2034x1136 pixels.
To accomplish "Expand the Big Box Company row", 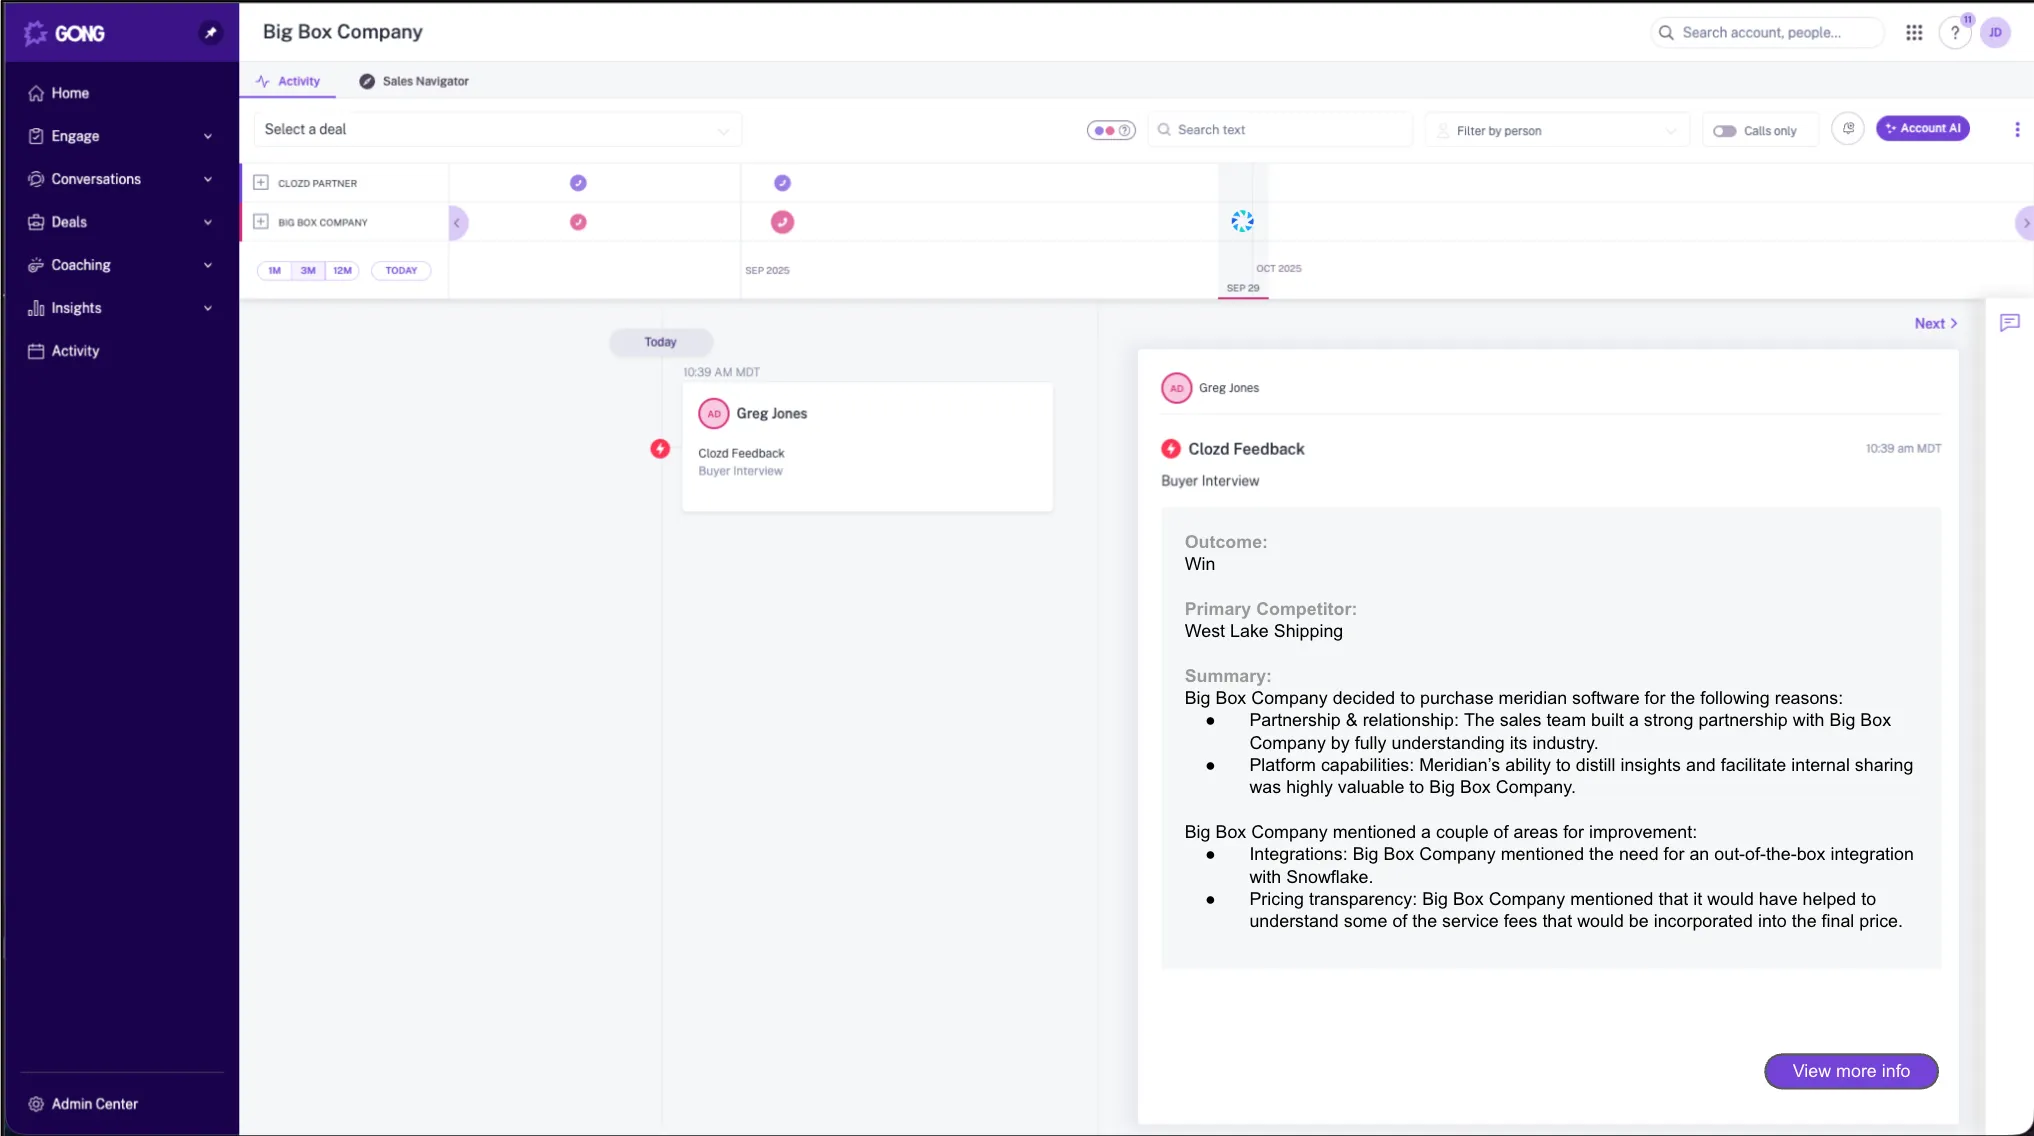I will [261, 222].
